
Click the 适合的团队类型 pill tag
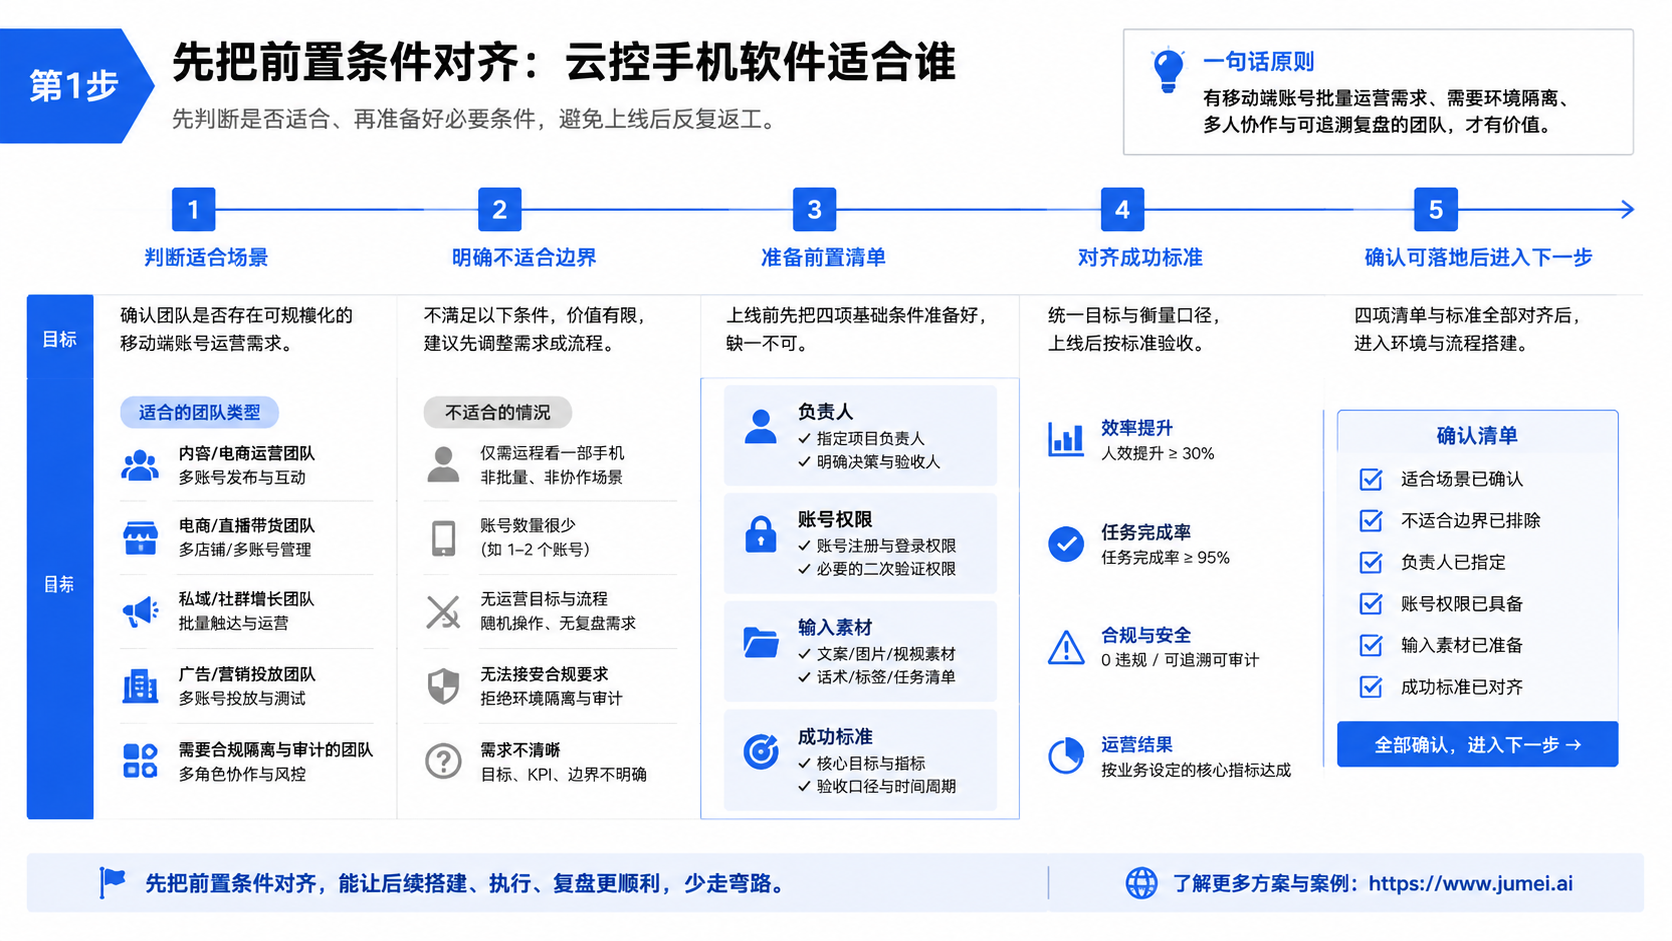pyautogui.click(x=199, y=413)
